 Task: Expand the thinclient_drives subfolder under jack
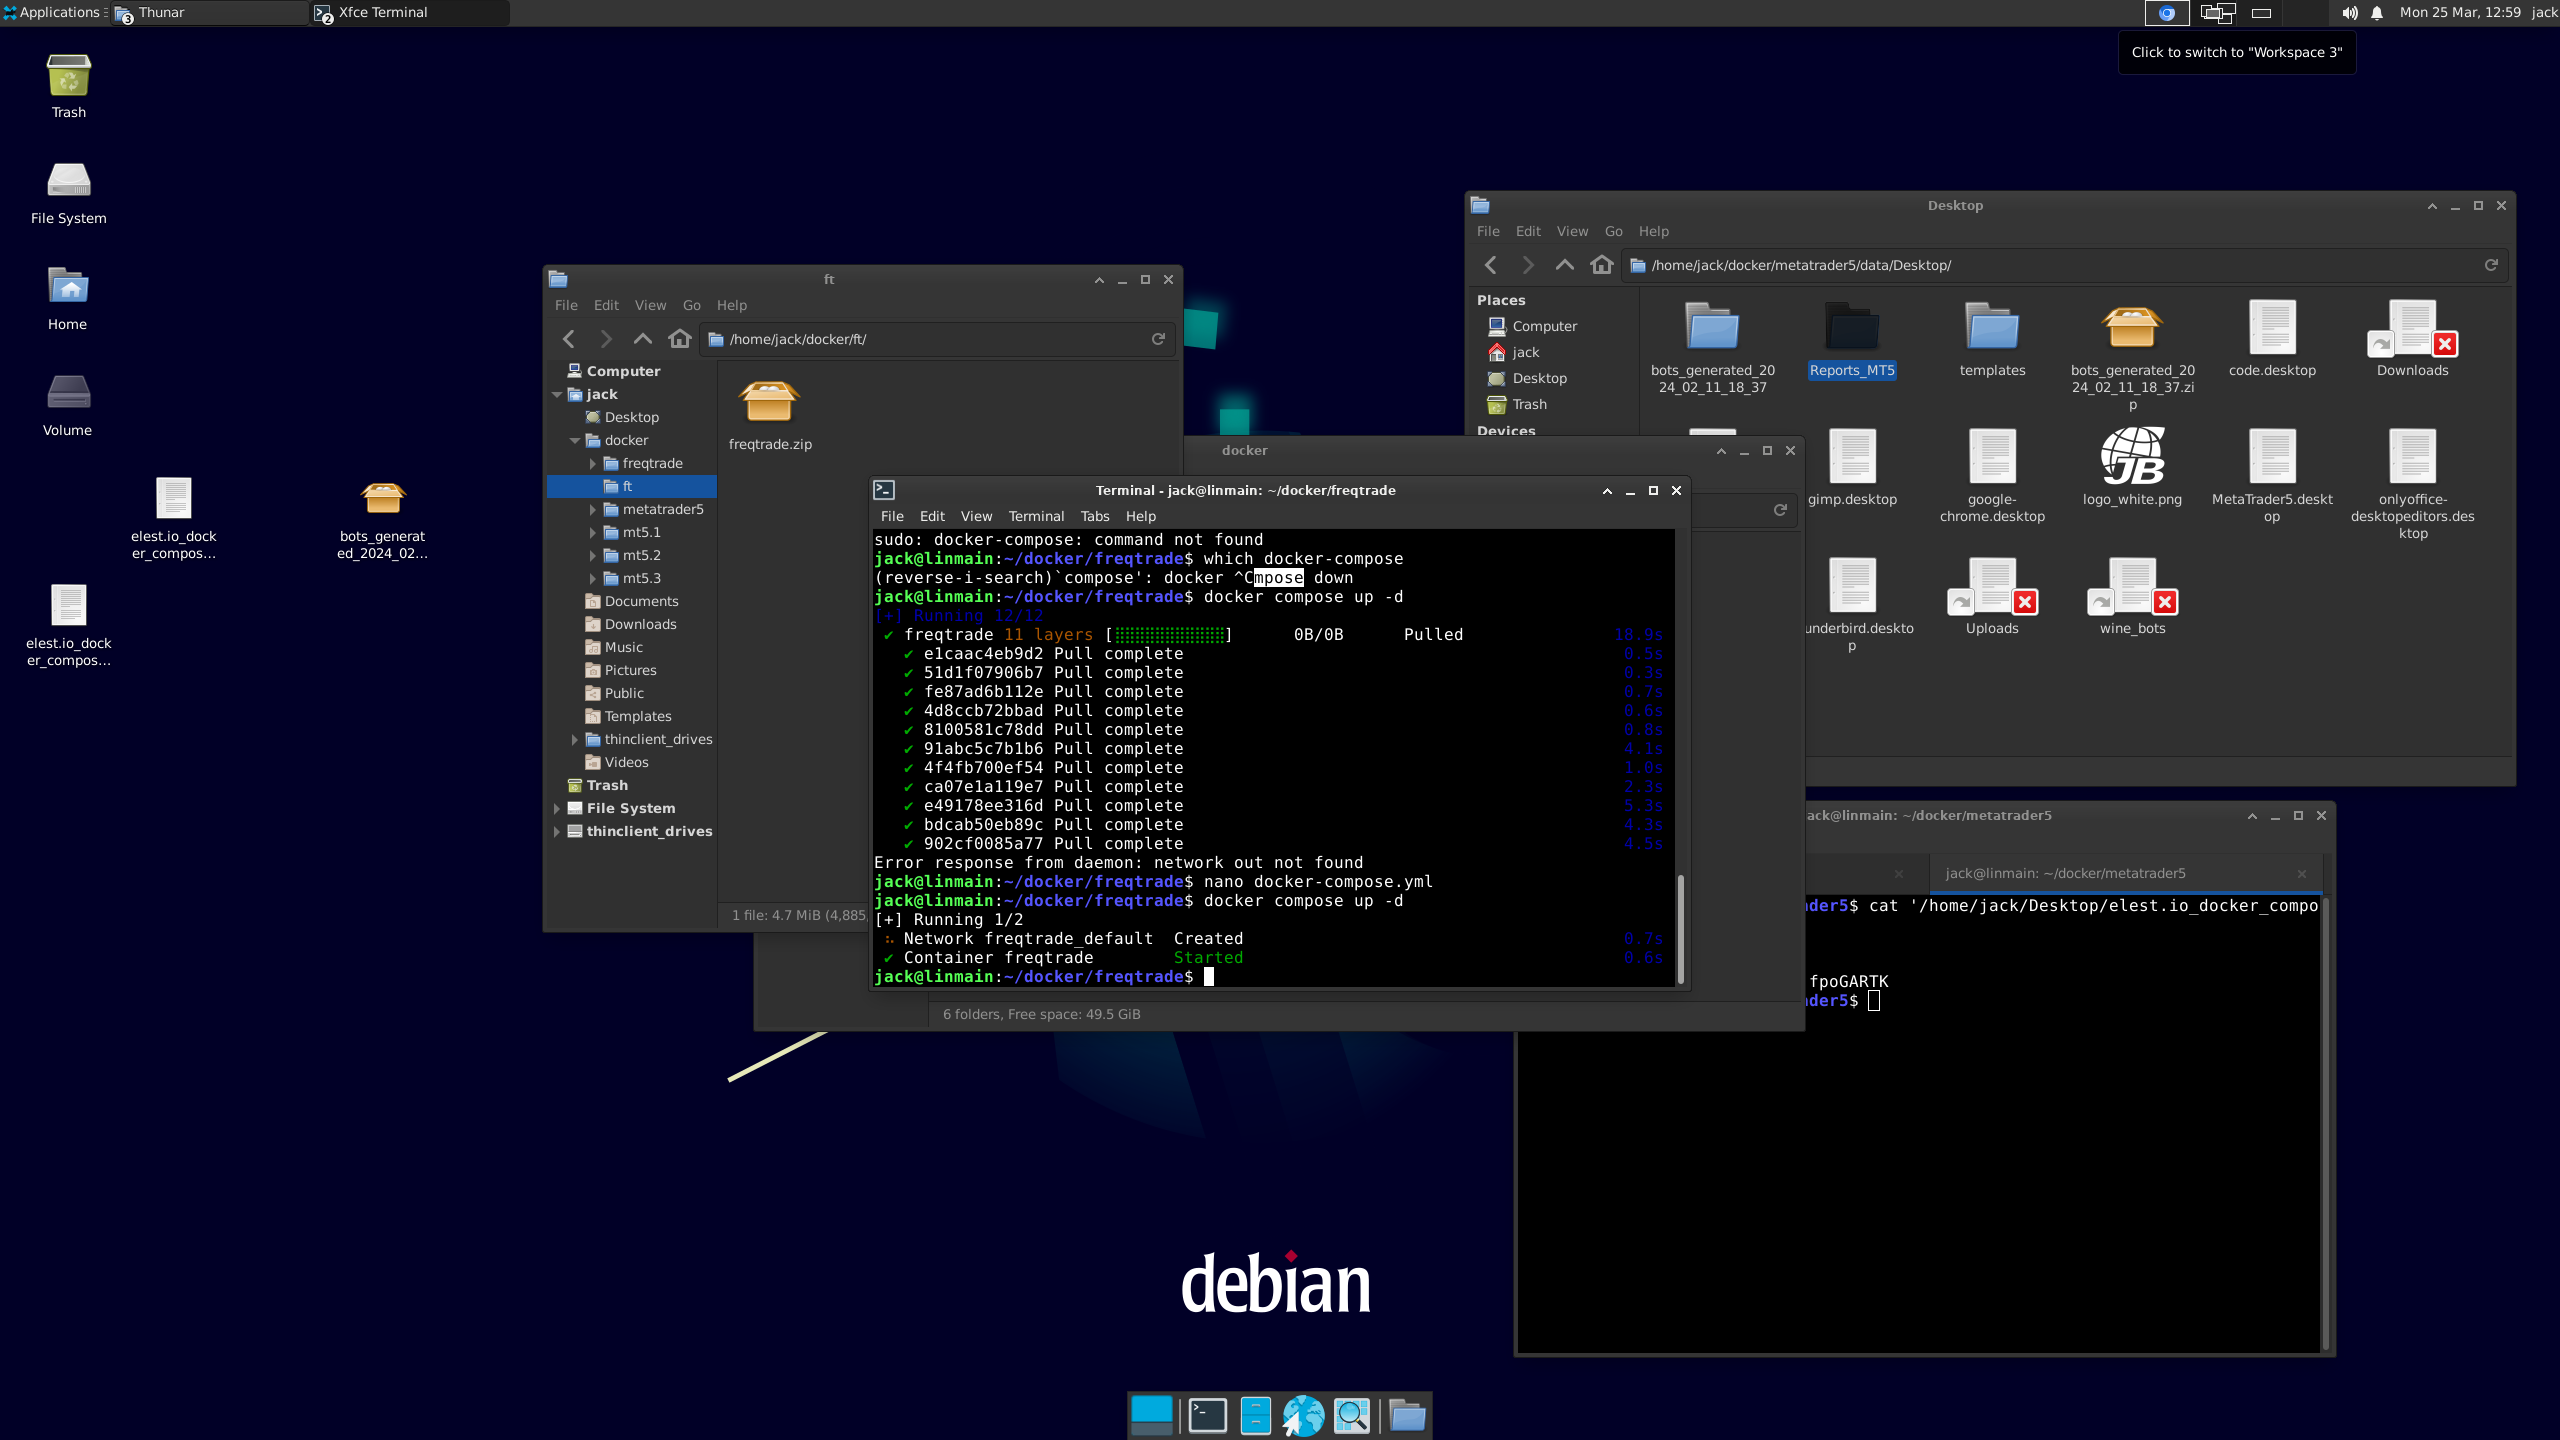click(575, 740)
